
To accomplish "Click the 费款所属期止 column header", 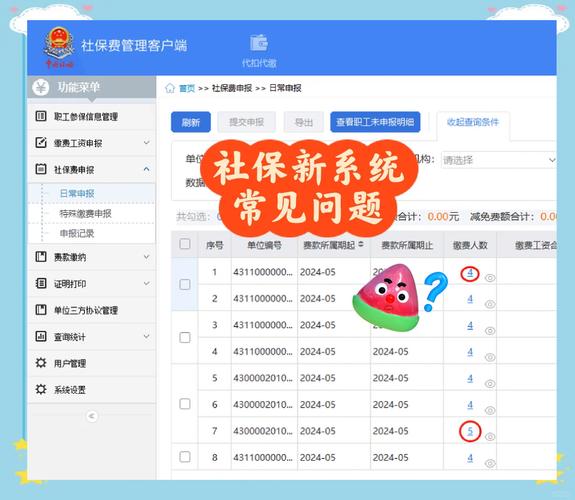I will point(407,245).
